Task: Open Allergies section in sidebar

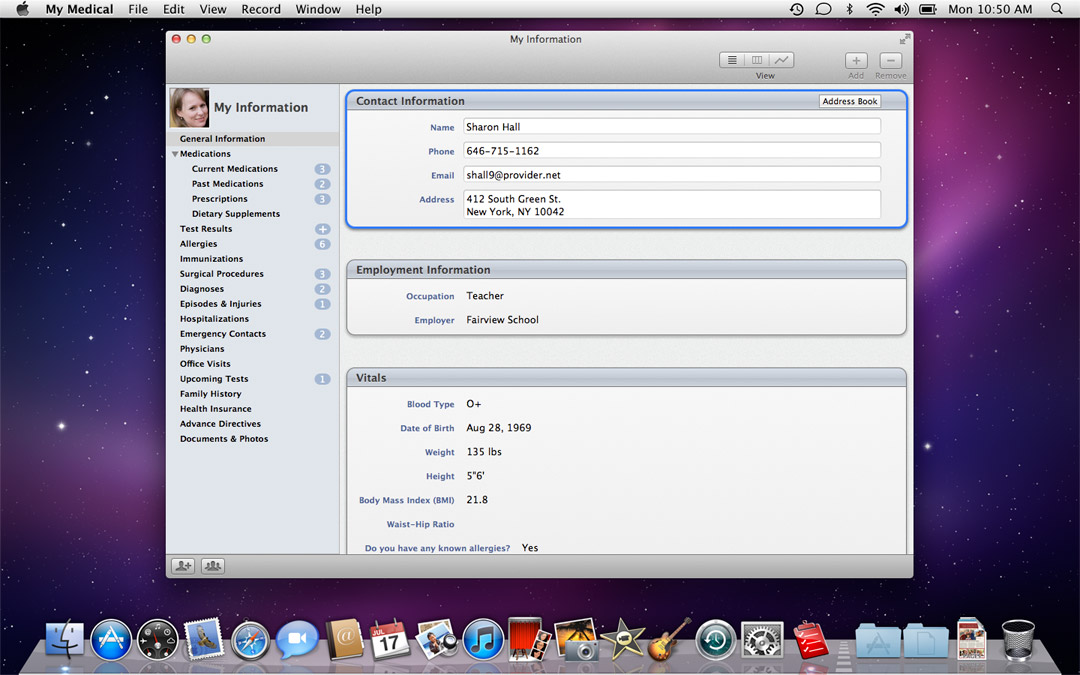Action: coord(198,244)
